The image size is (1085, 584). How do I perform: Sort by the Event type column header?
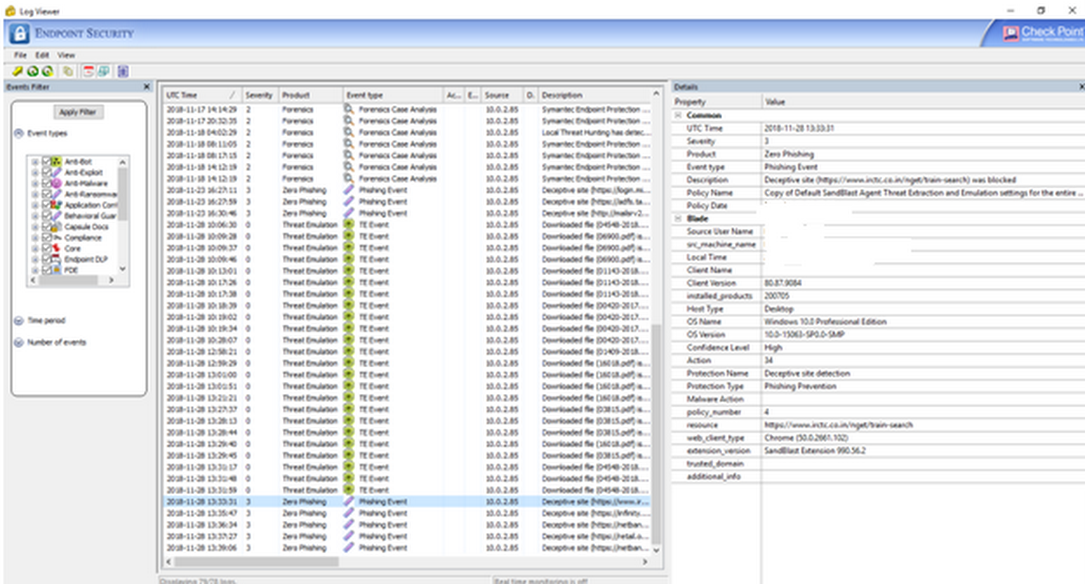click(392, 95)
